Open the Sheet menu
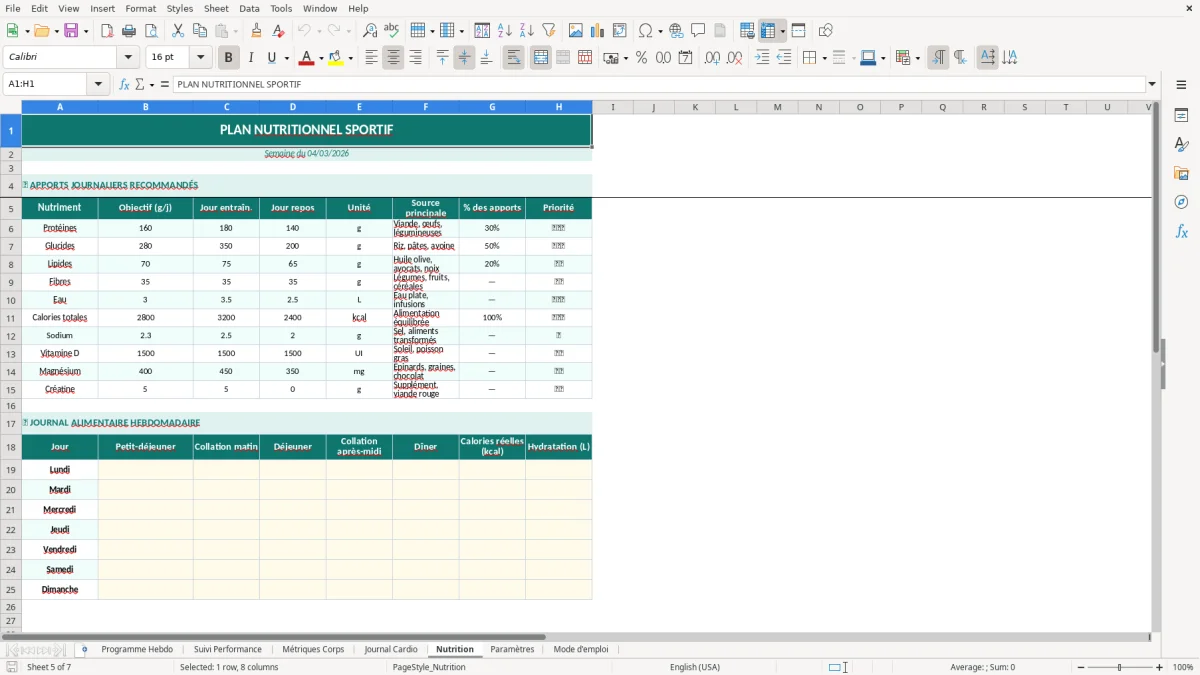Image resolution: width=1200 pixels, height=675 pixels. coord(216,8)
